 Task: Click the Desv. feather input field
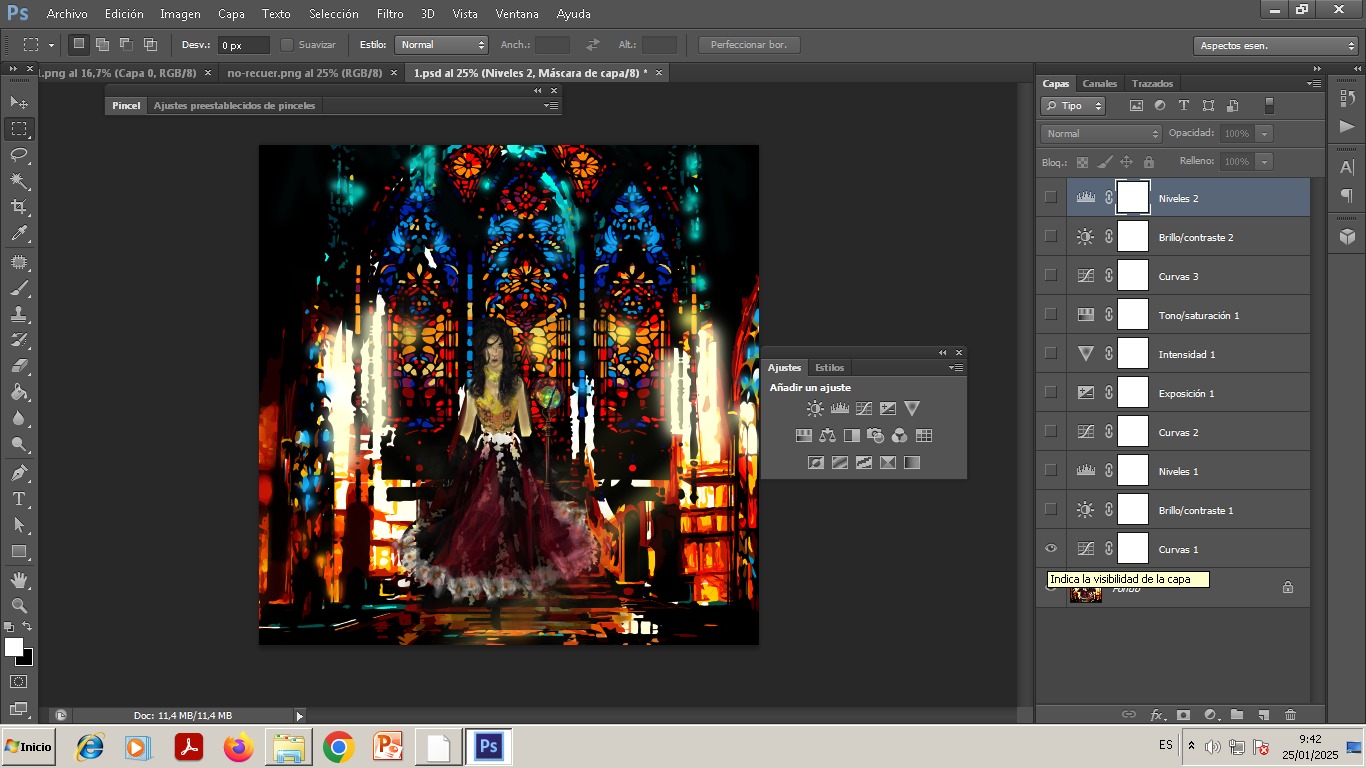[x=243, y=45]
